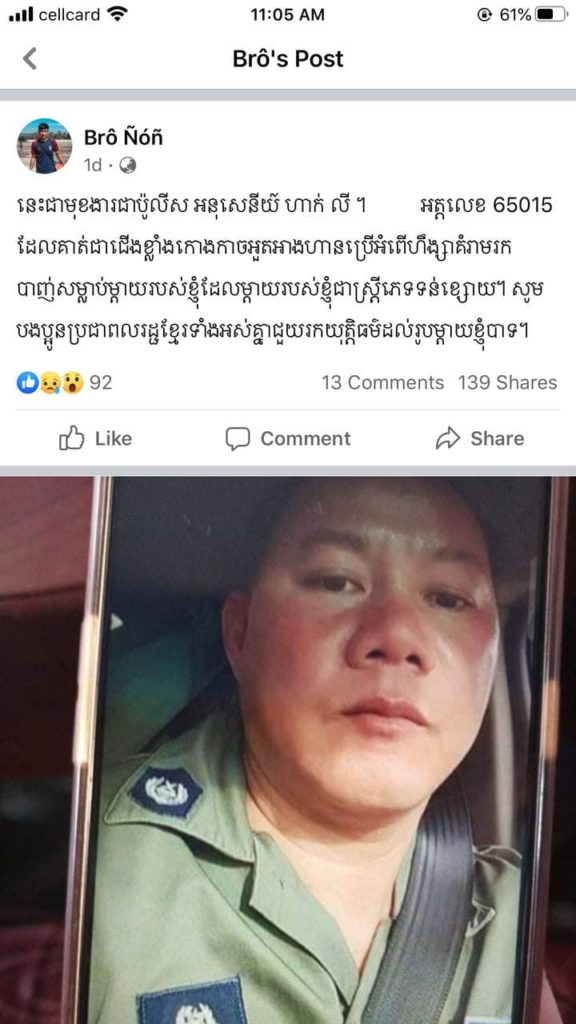
Task: Tap the Brô's Post header title
Action: [x=288, y=59]
